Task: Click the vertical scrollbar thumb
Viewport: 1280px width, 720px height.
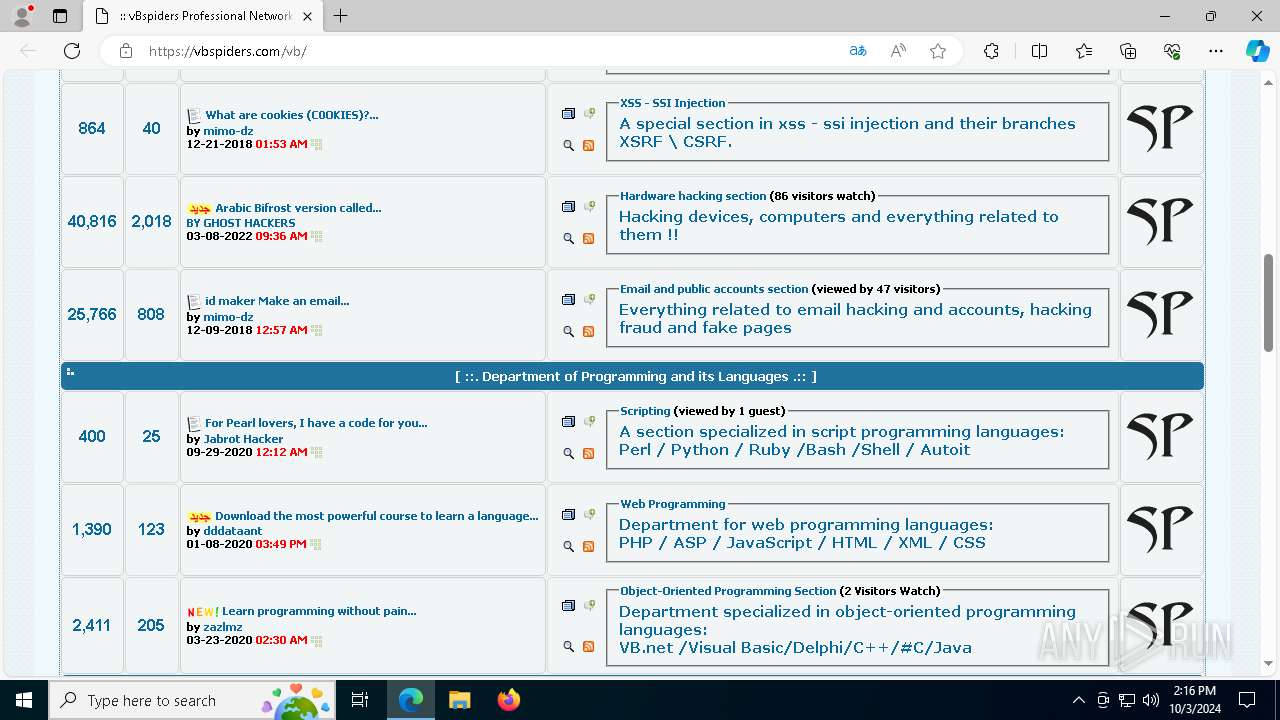Action: (x=1268, y=302)
